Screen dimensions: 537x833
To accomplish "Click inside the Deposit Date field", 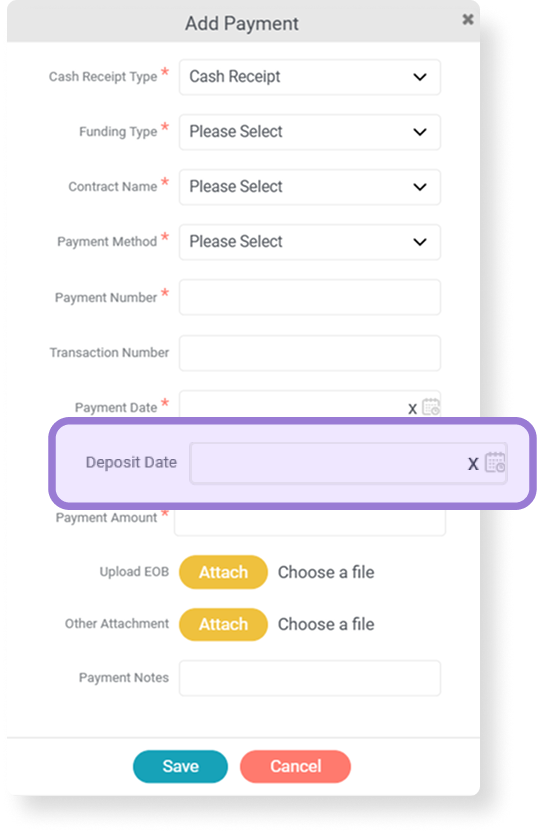I will (x=328, y=463).
